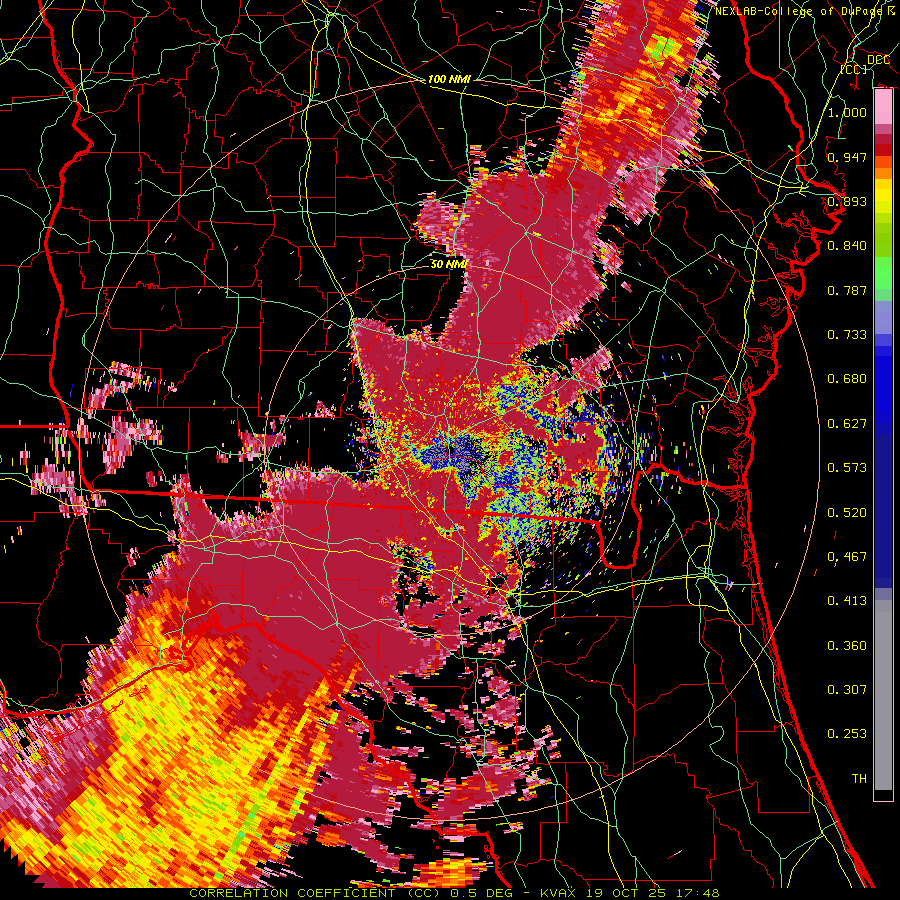Click the 0.467 color scale value

[x=847, y=557]
